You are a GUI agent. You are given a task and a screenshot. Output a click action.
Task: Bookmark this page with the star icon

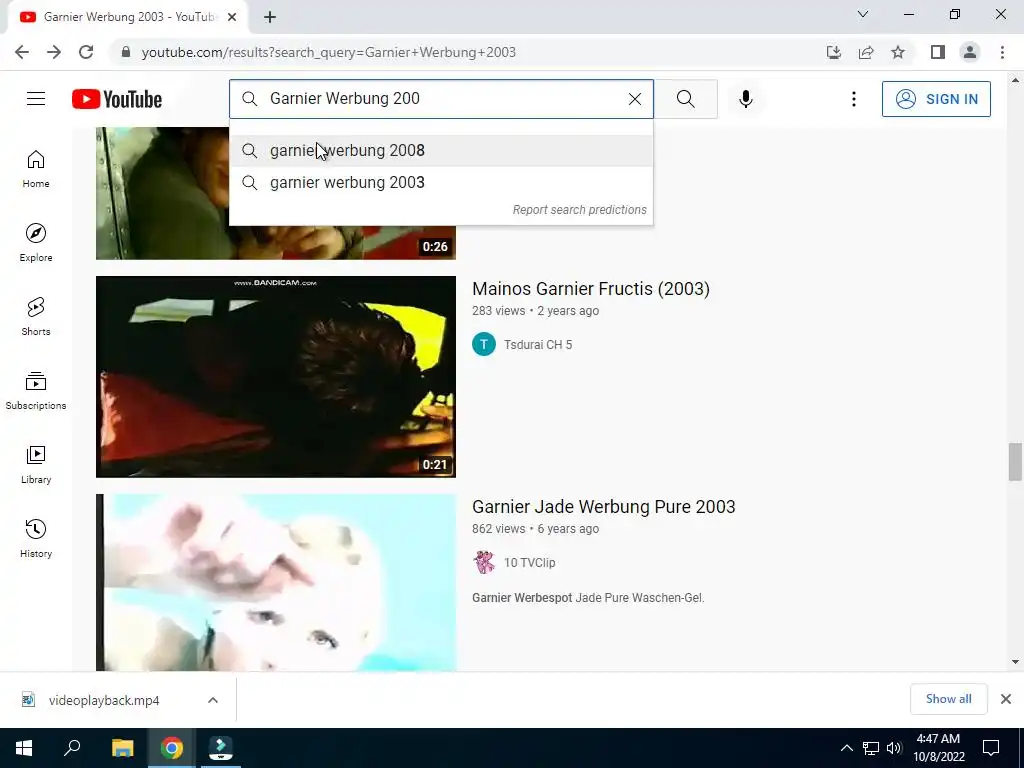[x=898, y=52]
